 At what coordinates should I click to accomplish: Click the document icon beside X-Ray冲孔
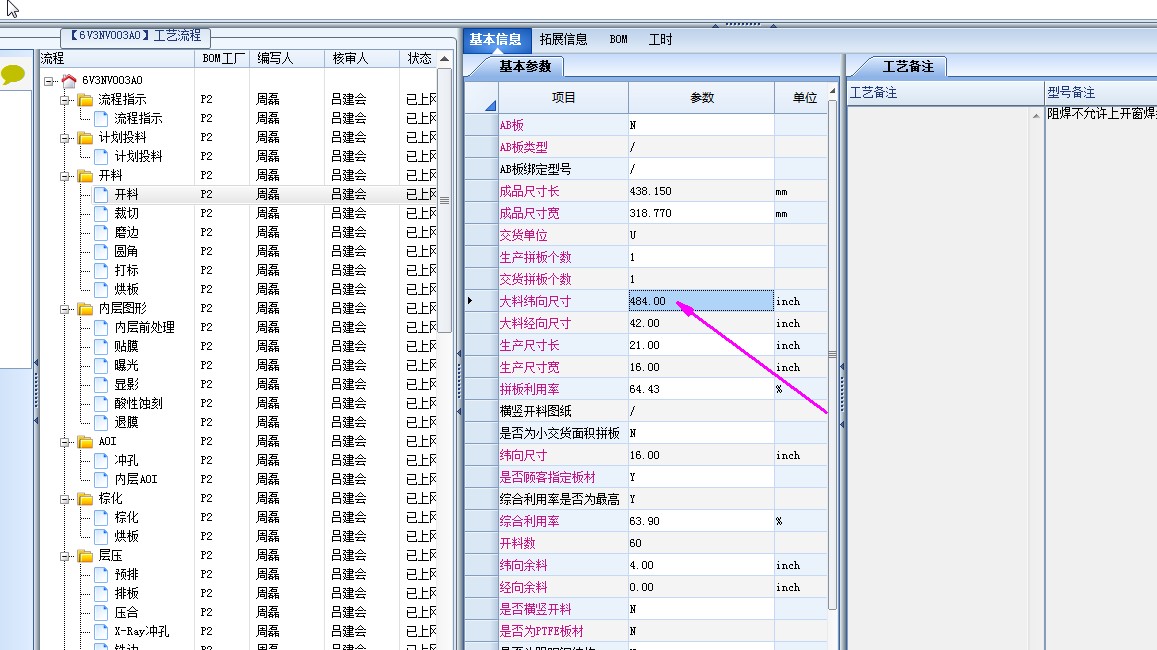pos(101,632)
